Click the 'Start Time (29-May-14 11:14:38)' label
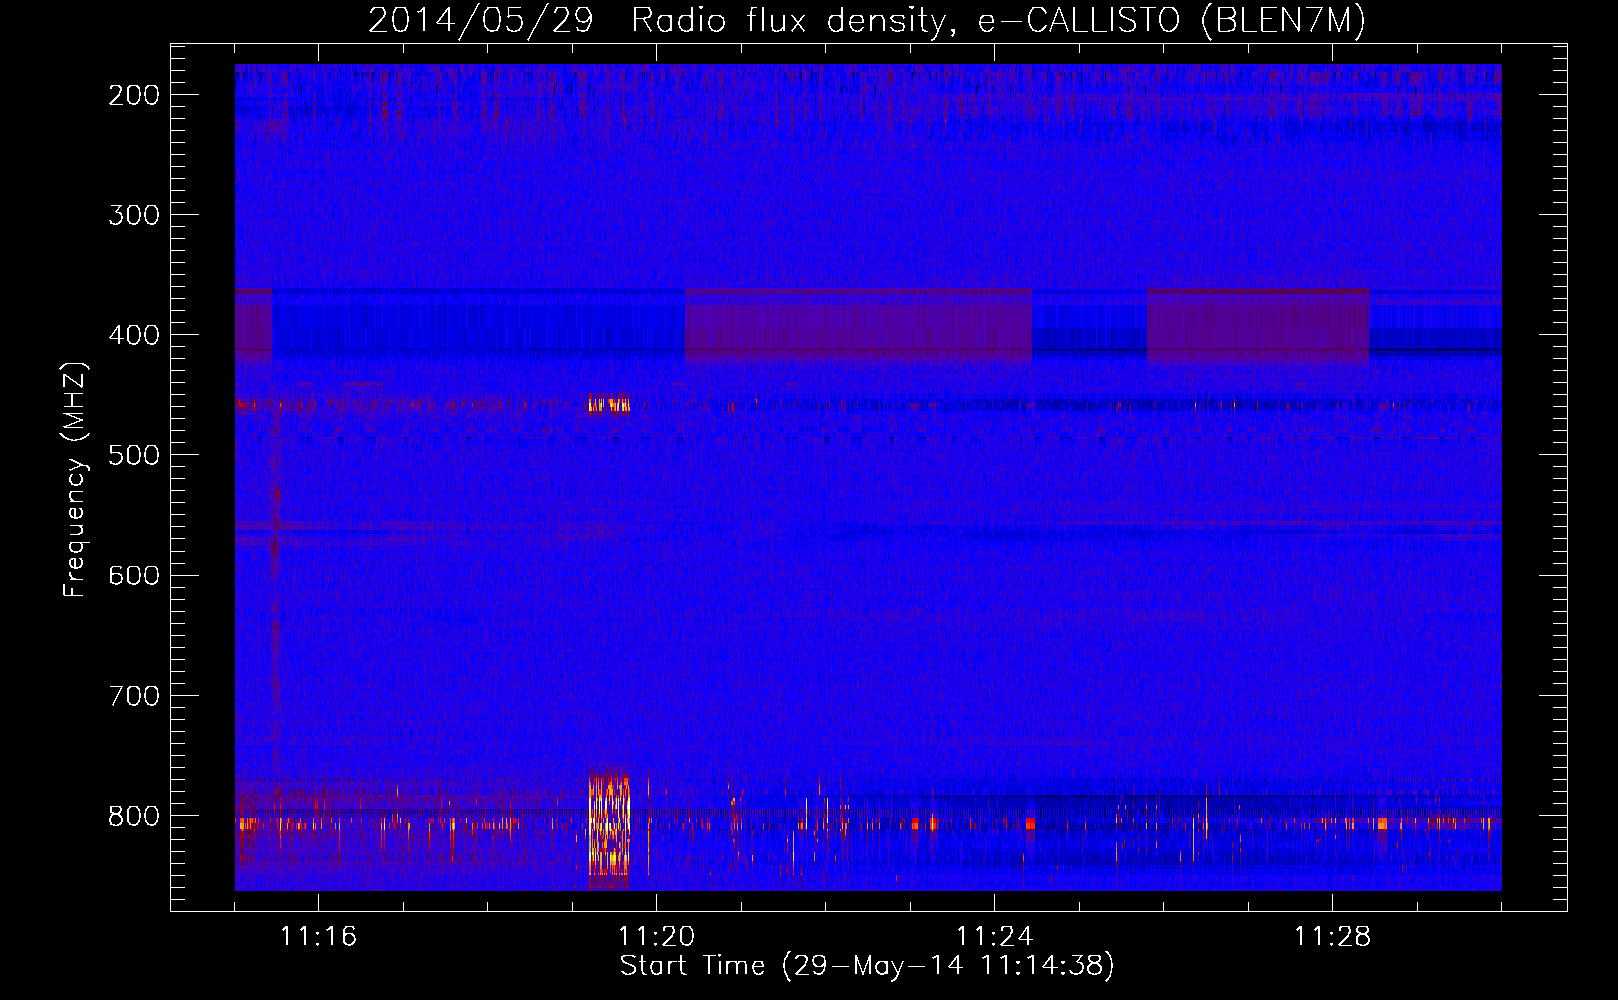This screenshot has width=1618, height=1000. click(867, 966)
